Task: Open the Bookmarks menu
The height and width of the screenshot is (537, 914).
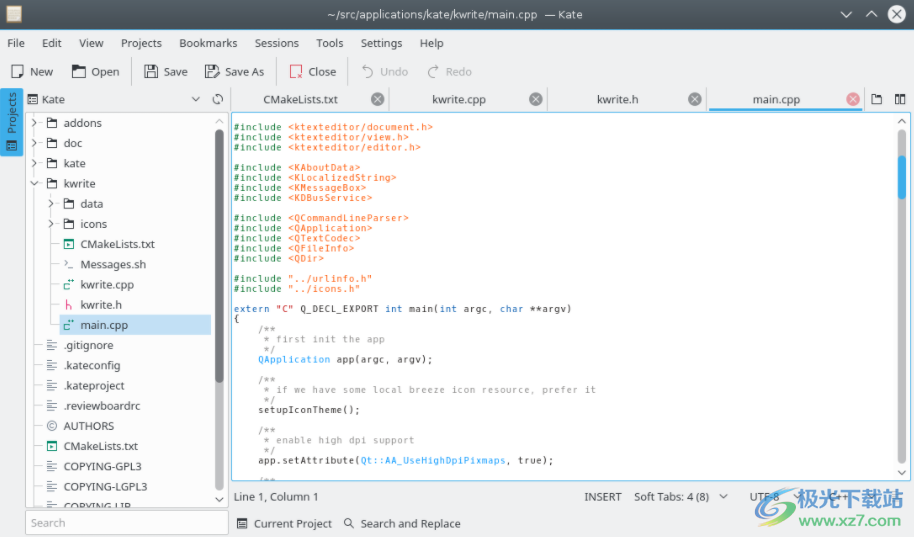Action: tap(208, 43)
